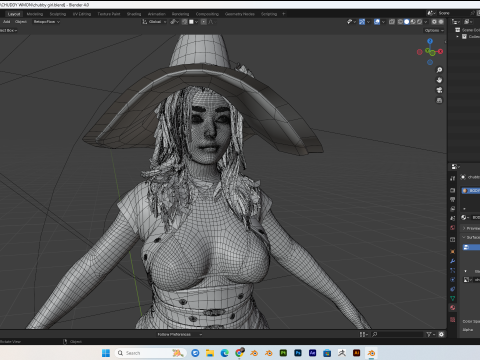Open the World properties tab

point(452,228)
